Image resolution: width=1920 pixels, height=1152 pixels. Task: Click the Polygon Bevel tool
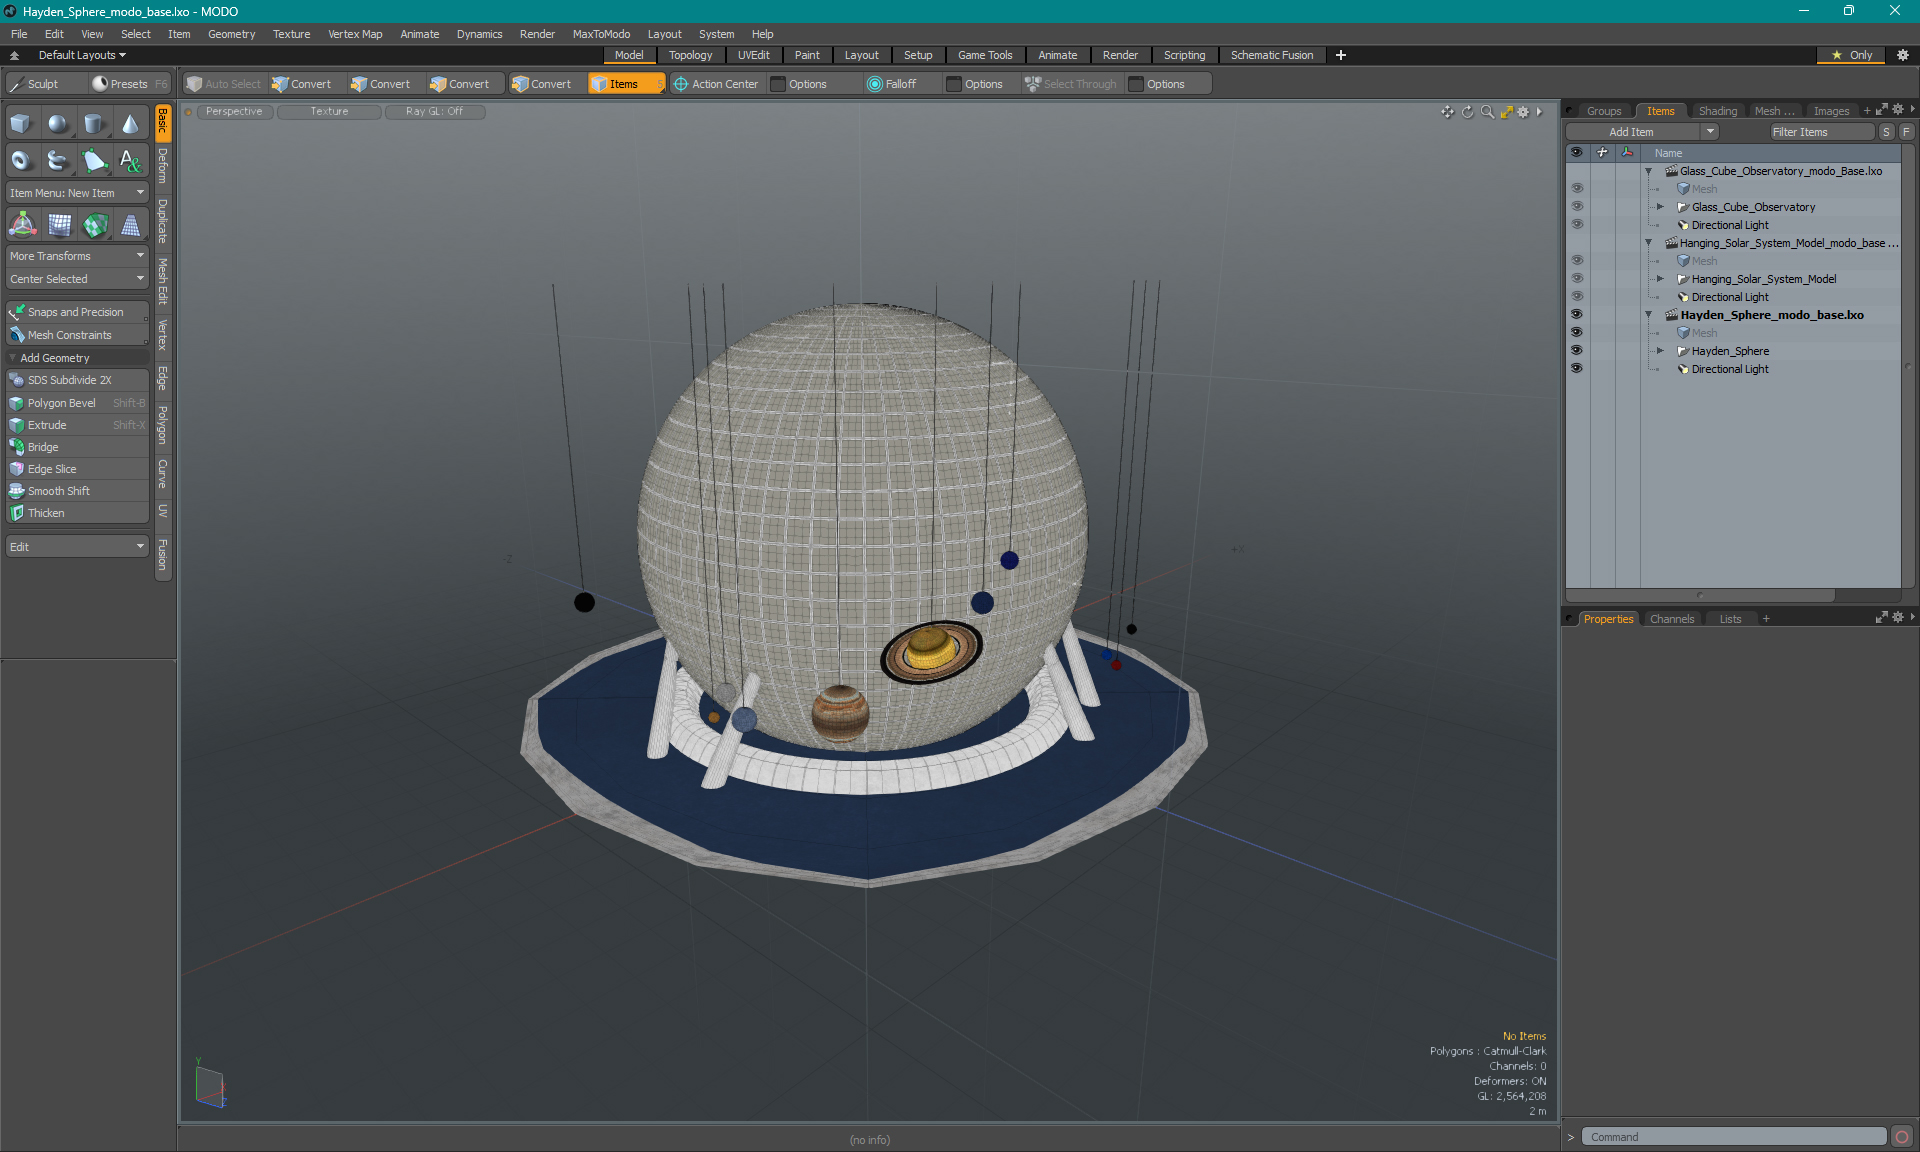77,403
